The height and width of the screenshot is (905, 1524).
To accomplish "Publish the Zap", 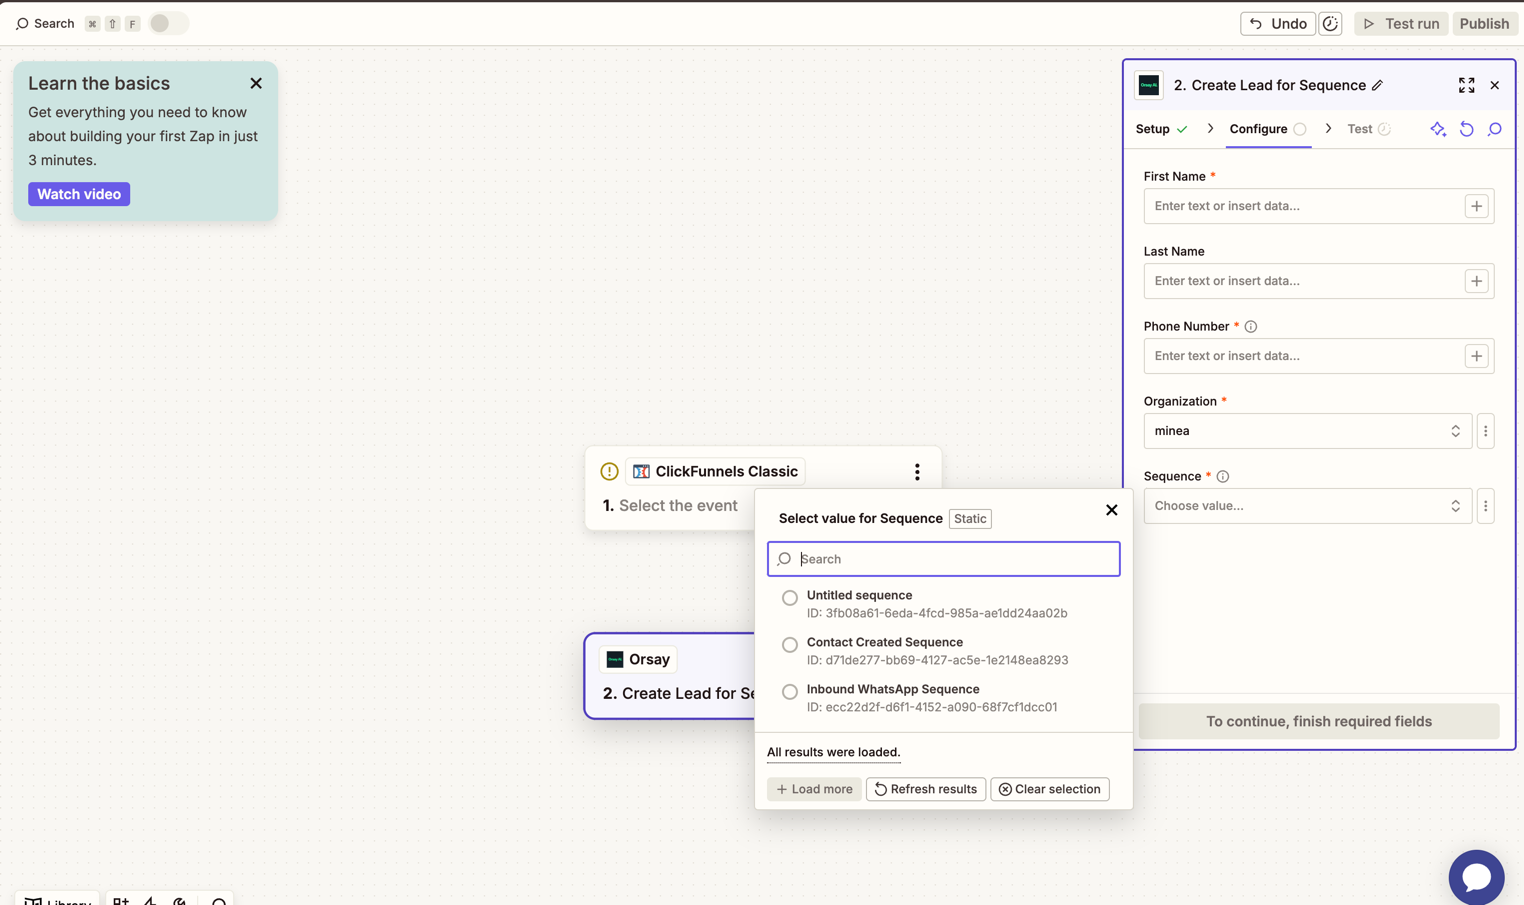I will (x=1484, y=23).
